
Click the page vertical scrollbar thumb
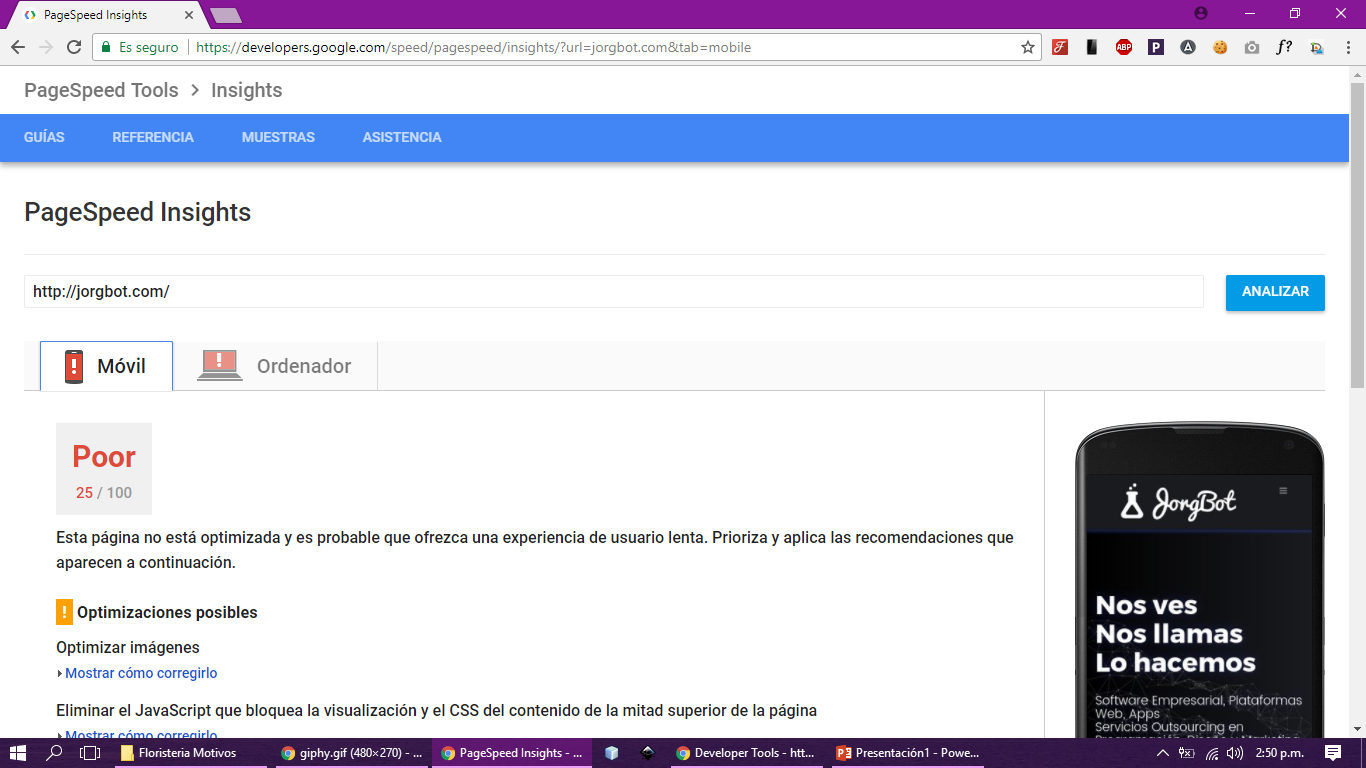point(1357,235)
